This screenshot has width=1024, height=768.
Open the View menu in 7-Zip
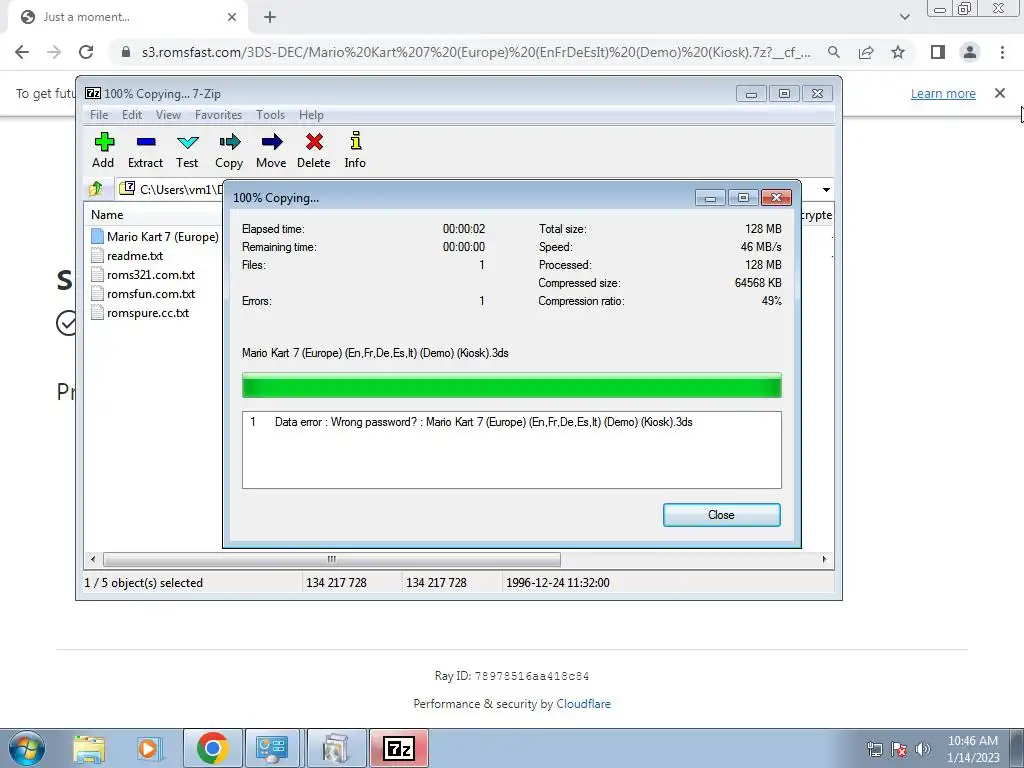tap(168, 115)
